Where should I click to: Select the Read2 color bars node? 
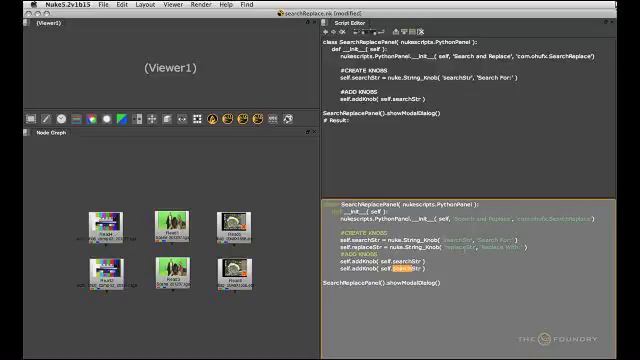pyautogui.click(x=107, y=273)
